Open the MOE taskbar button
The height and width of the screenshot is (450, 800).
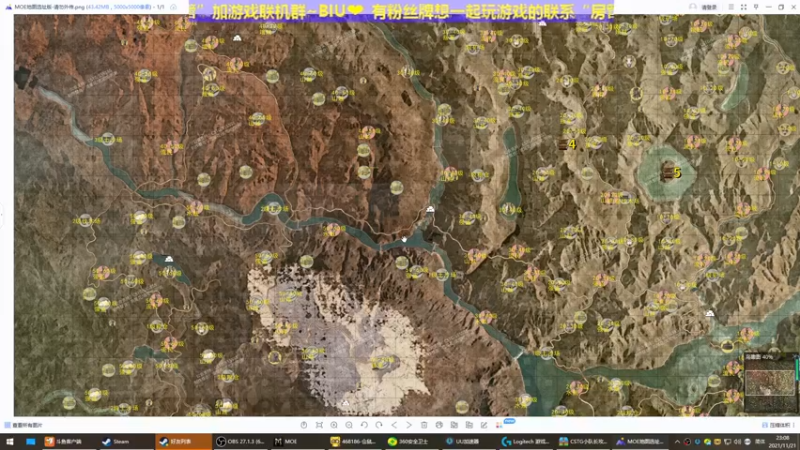(x=296, y=442)
